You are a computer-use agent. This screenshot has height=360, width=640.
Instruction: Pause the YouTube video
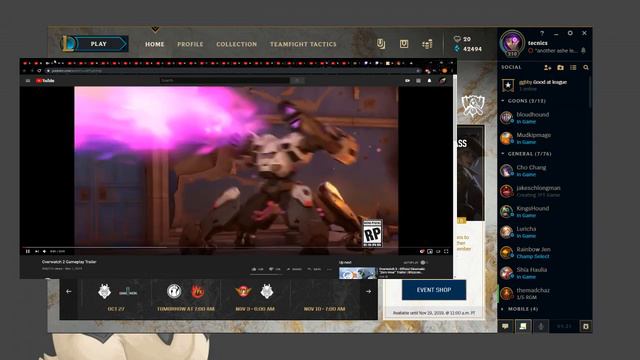[28, 251]
